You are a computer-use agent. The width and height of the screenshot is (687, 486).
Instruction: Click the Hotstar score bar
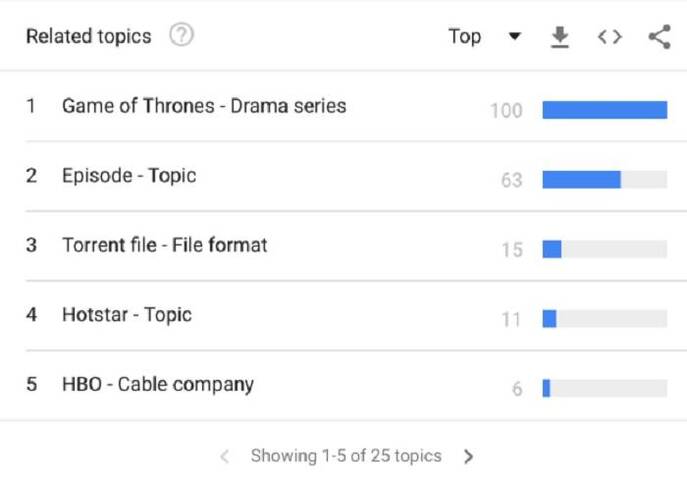click(x=604, y=319)
